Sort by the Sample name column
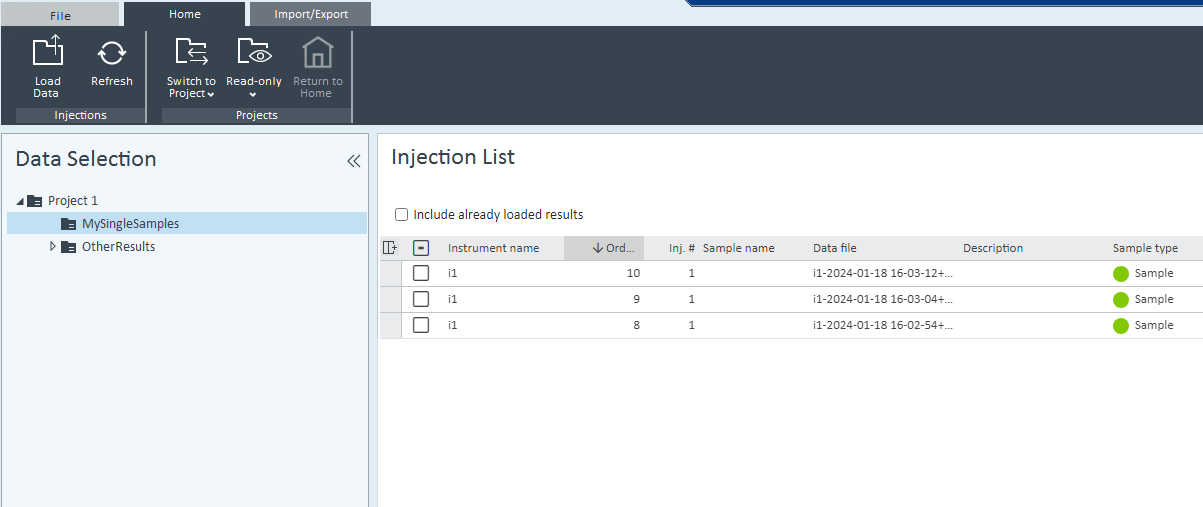This screenshot has width=1203, height=507. click(738, 248)
